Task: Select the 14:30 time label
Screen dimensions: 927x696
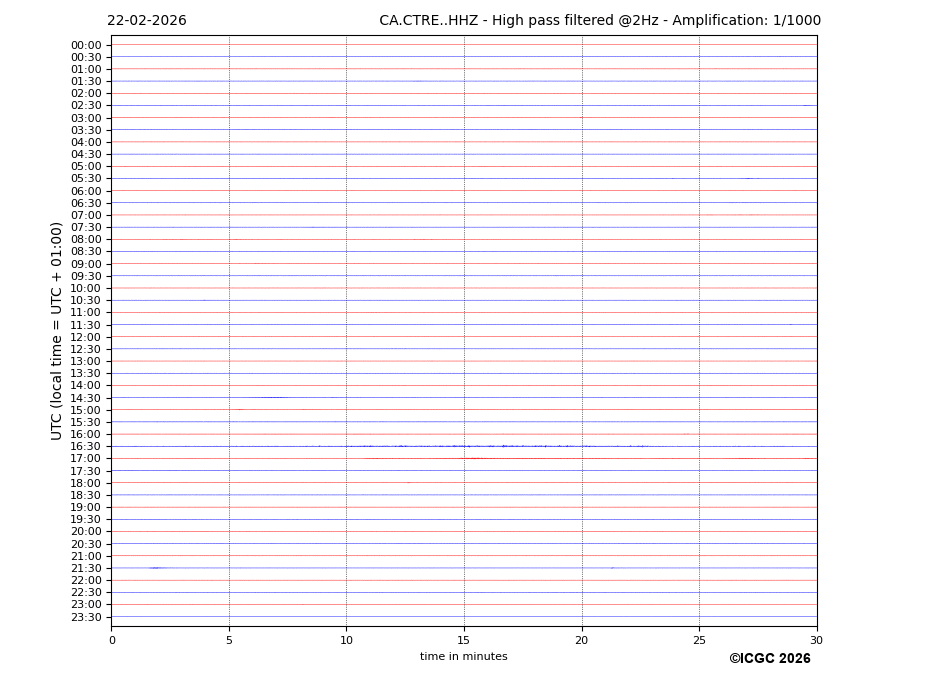Action: coord(86,398)
